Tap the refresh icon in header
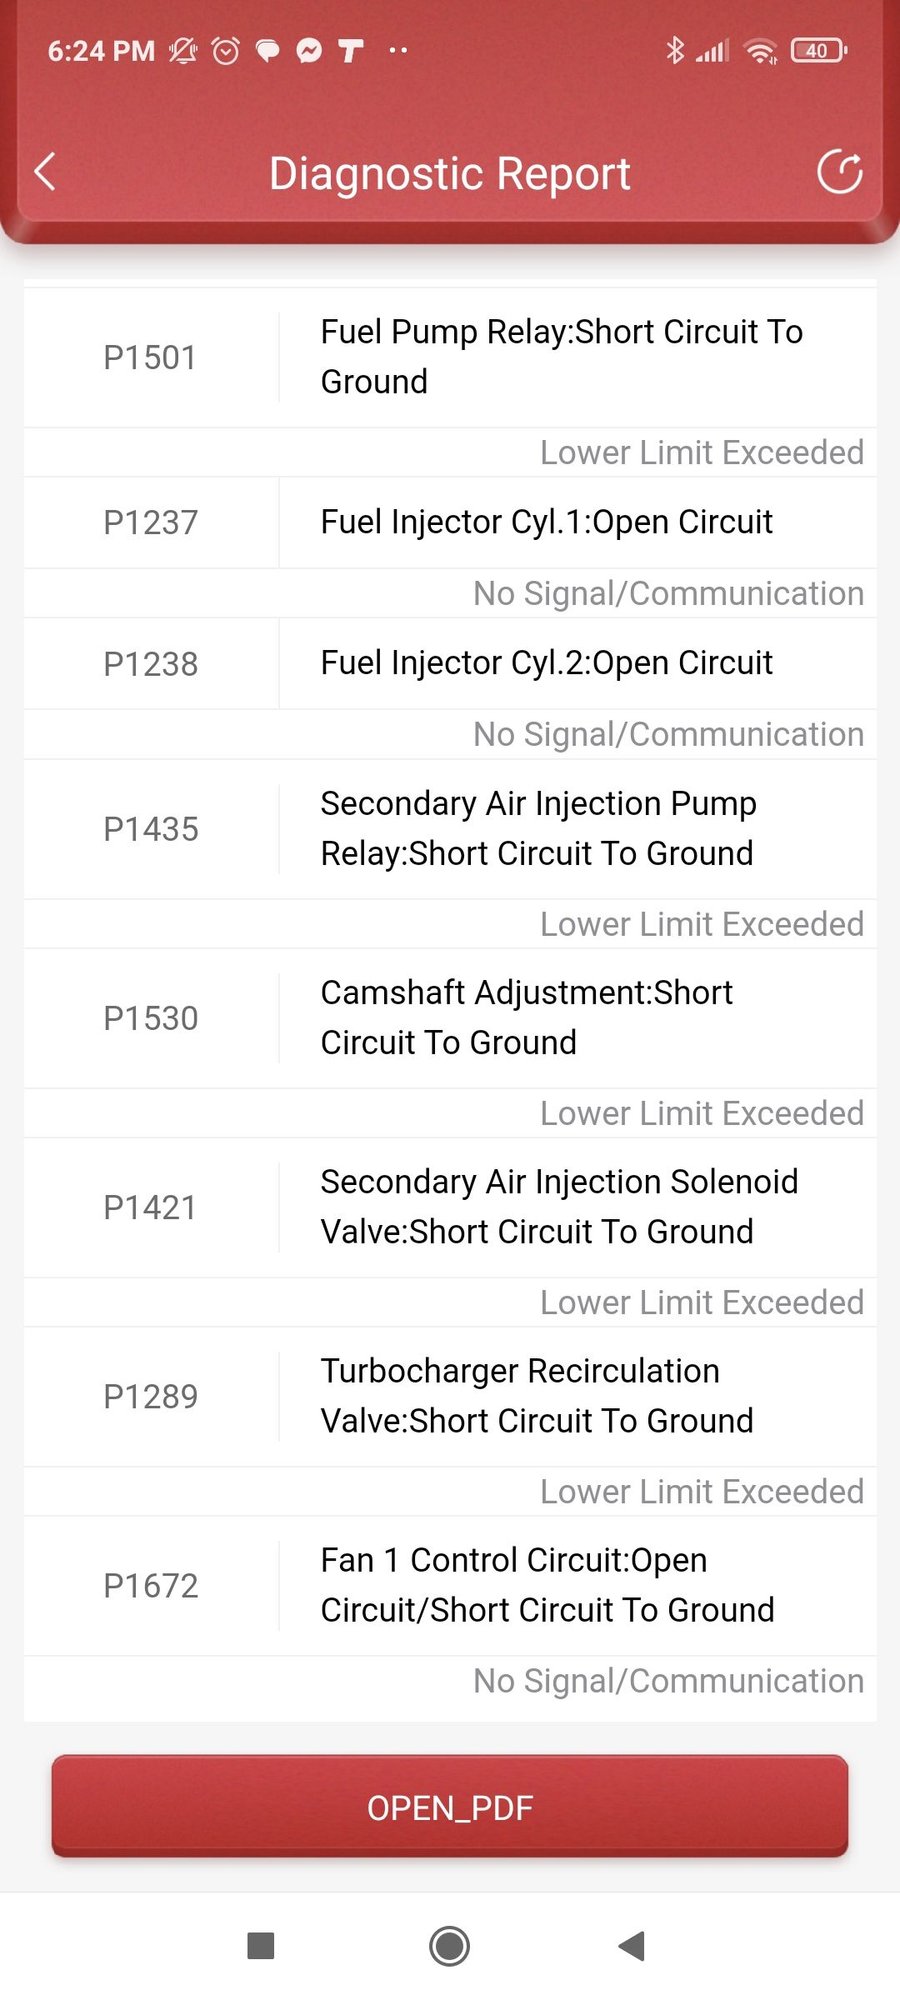This screenshot has height=2000, width=900. point(839,172)
